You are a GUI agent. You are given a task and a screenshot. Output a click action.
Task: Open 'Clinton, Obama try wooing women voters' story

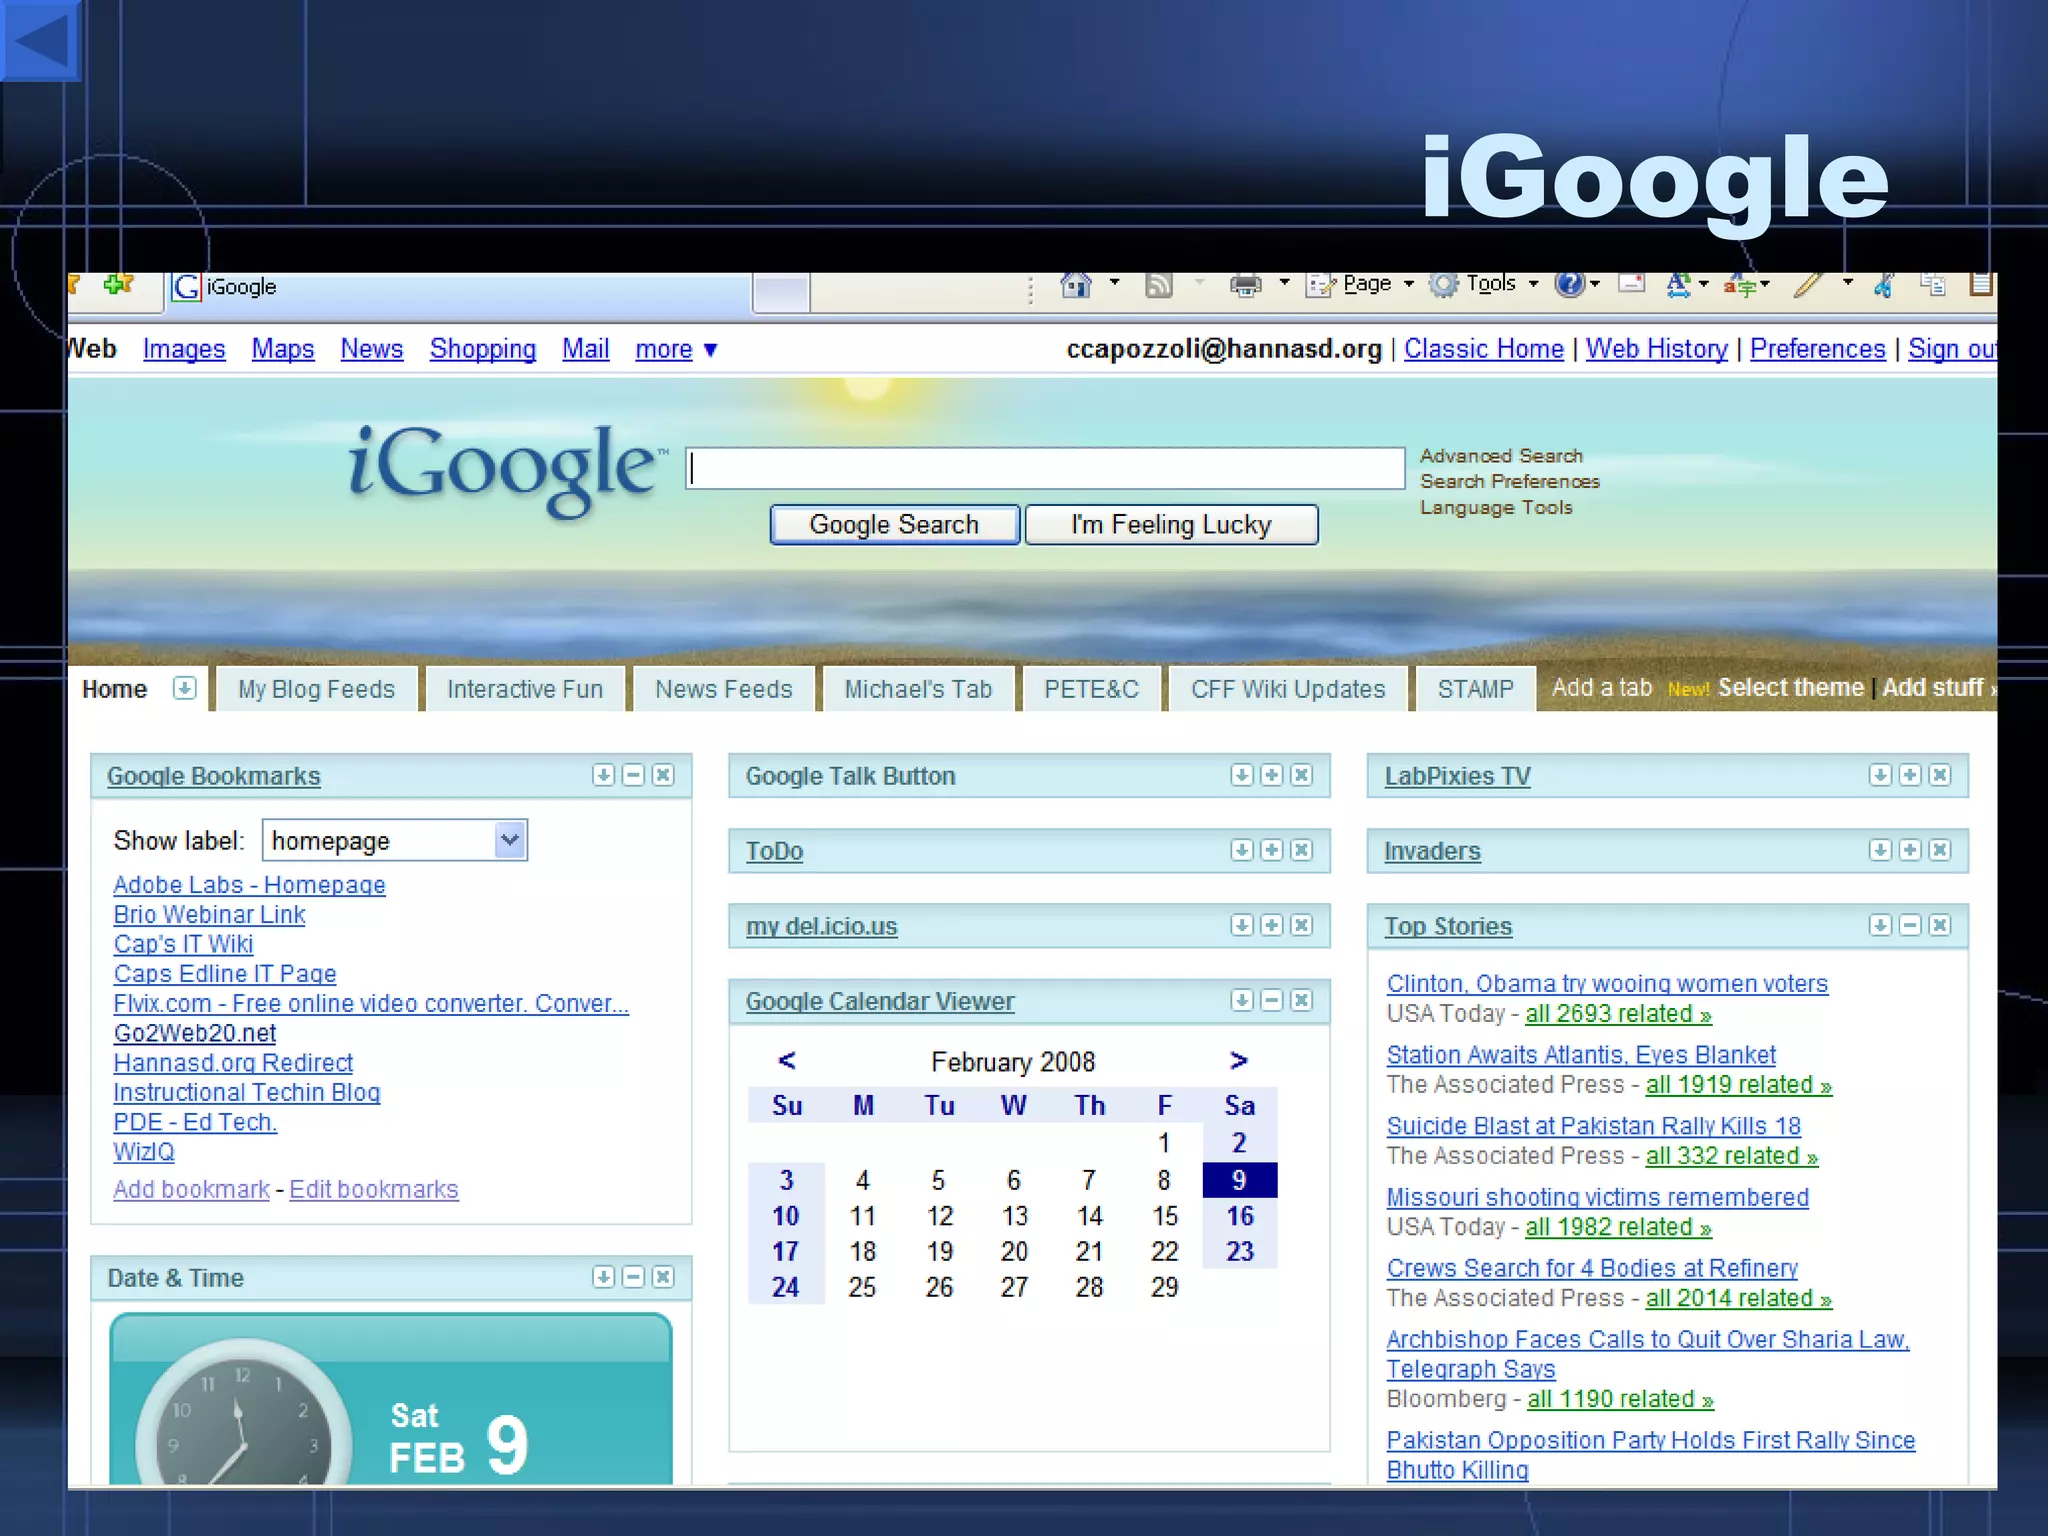(x=1607, y=984)
